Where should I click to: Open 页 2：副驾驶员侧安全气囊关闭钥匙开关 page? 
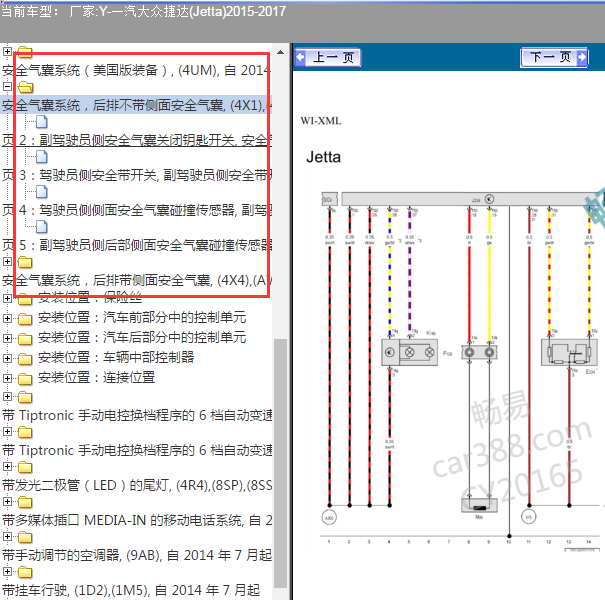(x=137, y=140)
